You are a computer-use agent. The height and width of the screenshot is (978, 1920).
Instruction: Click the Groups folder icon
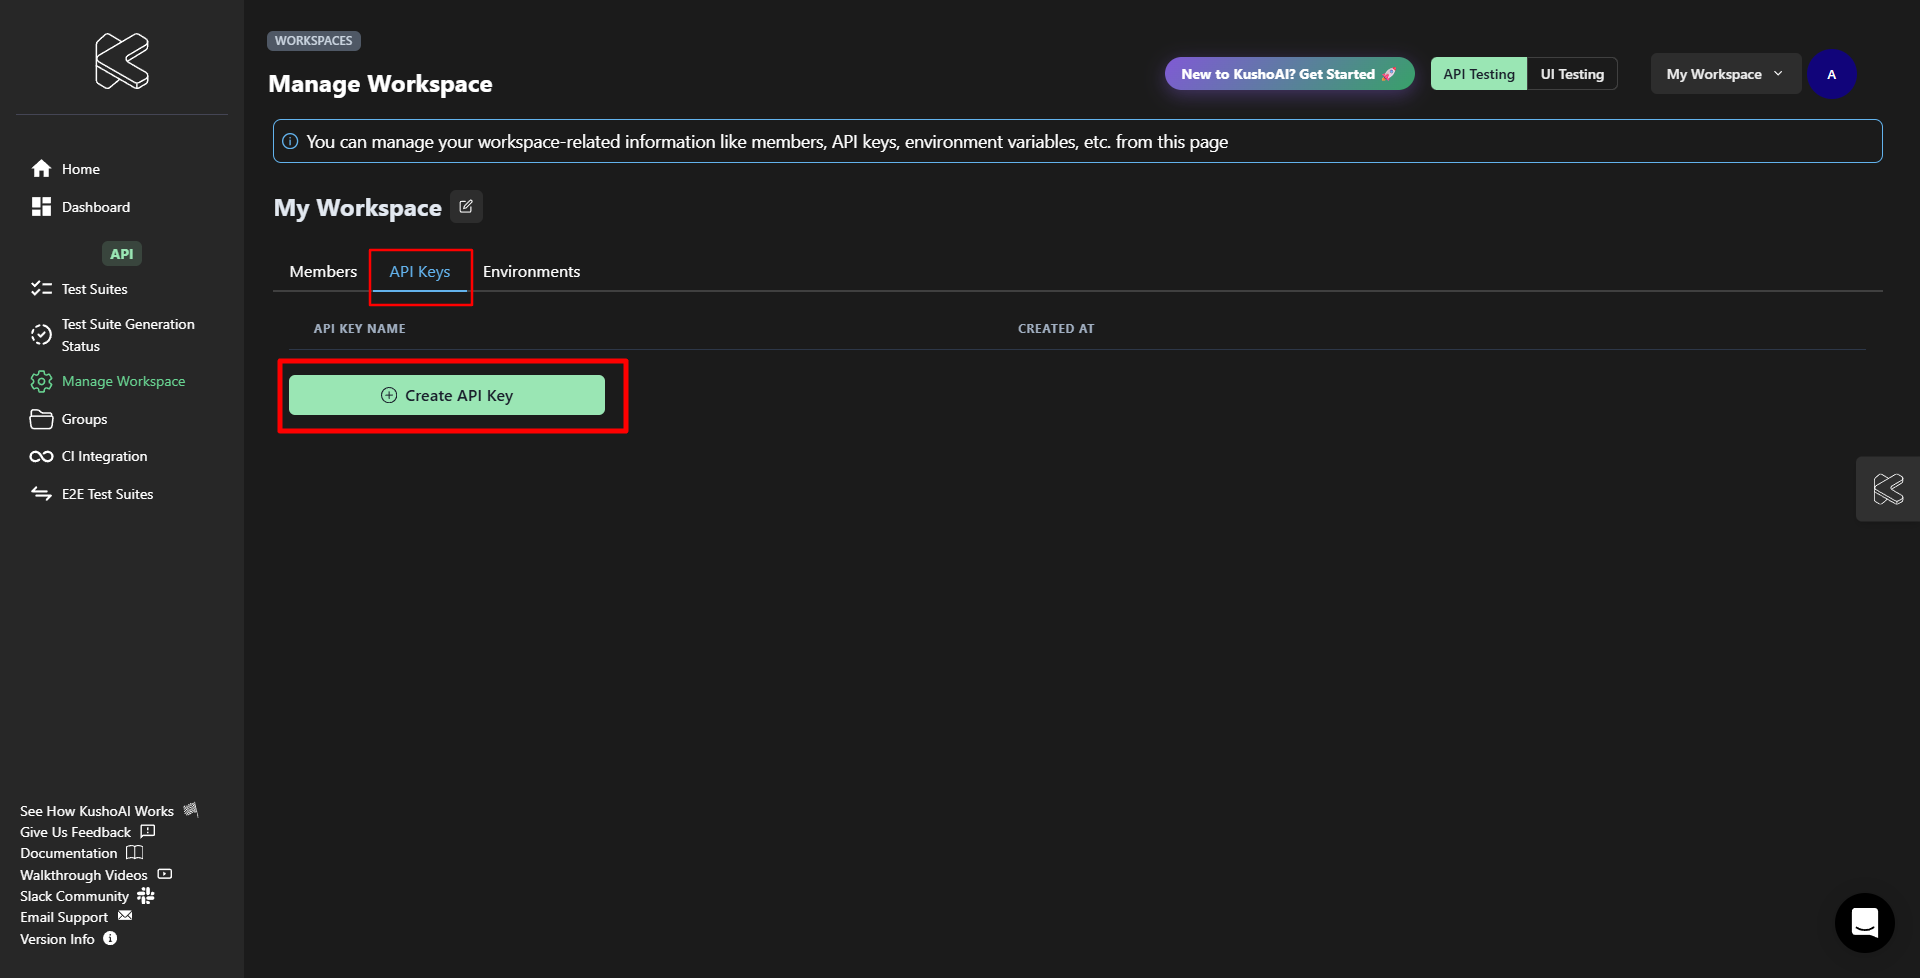click(x=41, y=419)
